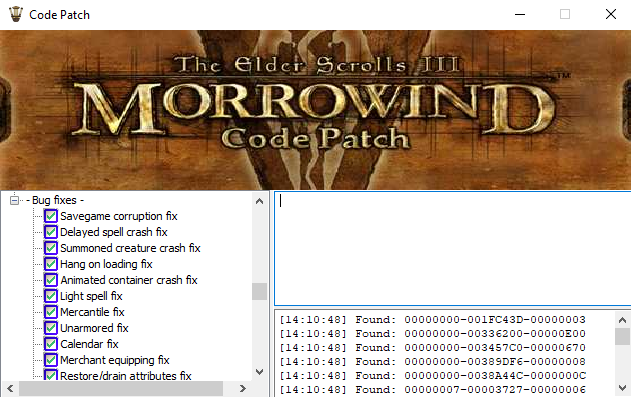Click inside the empty description text box
Screen dimensions: 631x397
[452, 249]
